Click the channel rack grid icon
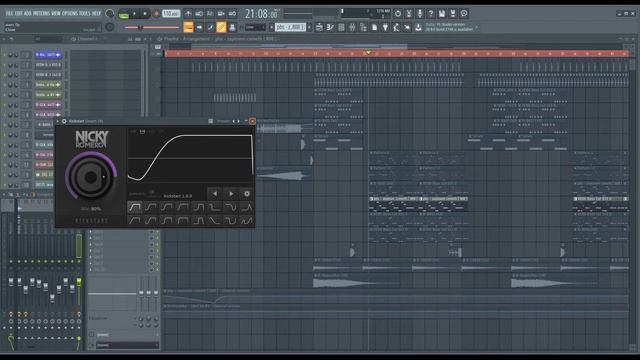This screenshot has width=640, height=360. [x=341, y=27]
